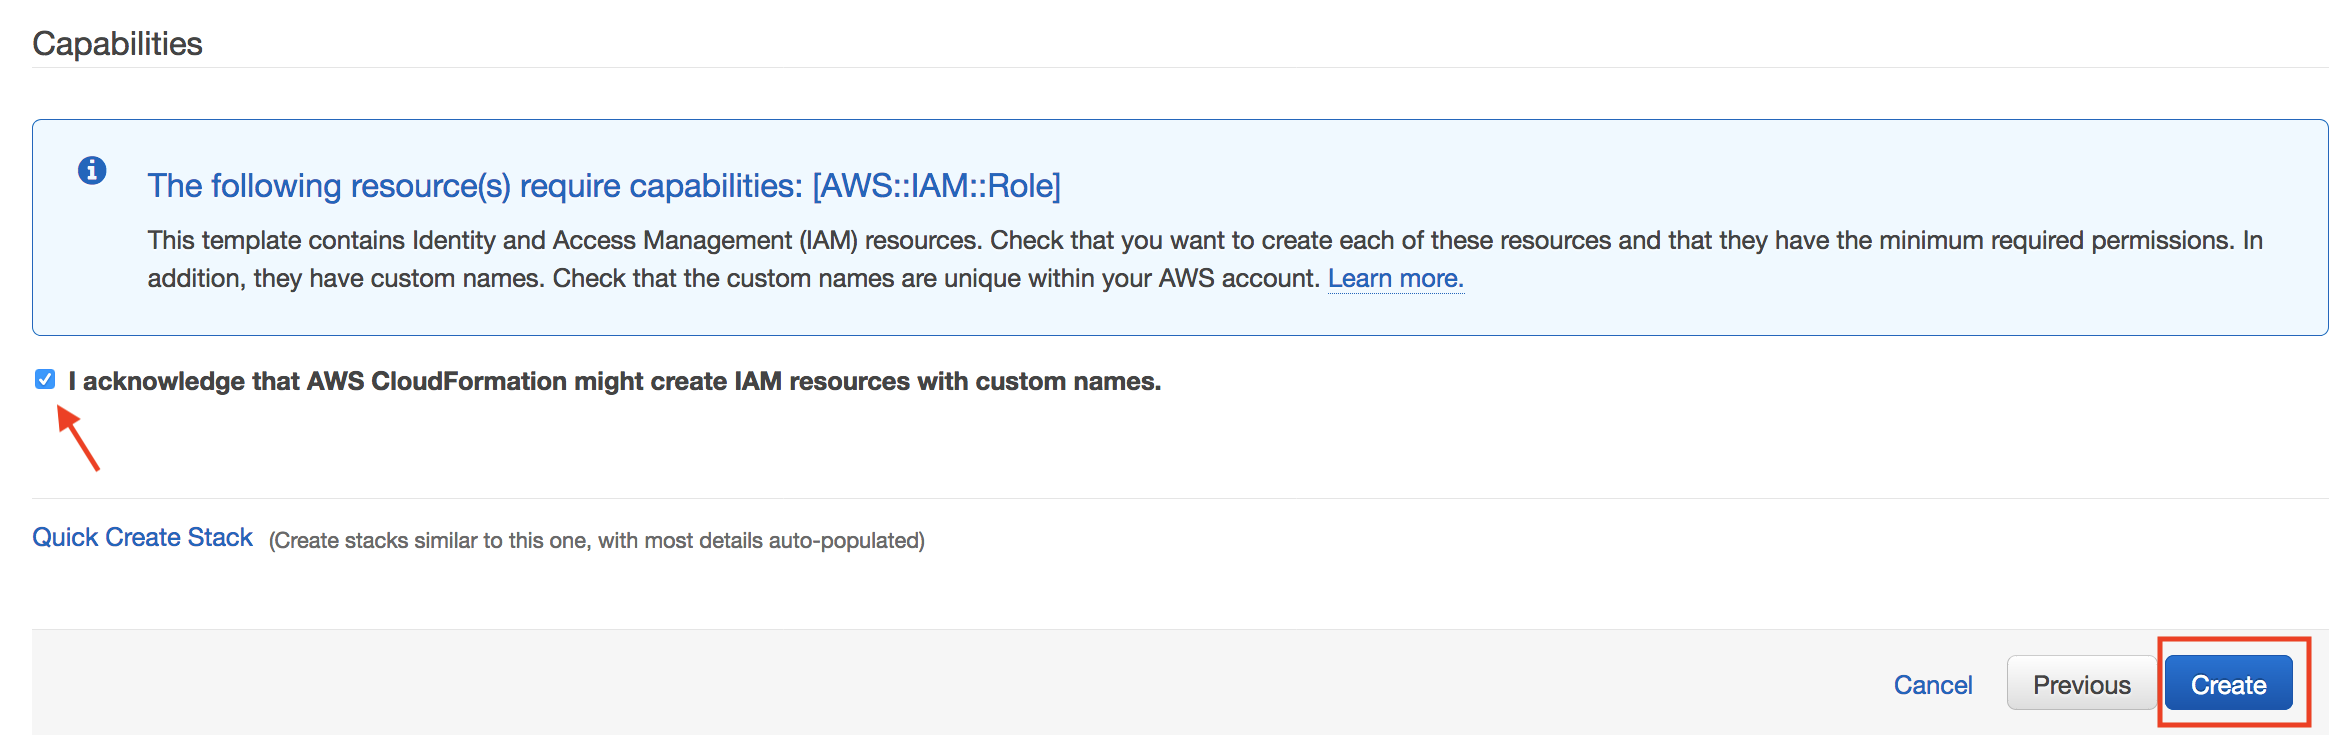Click the red outline around the Create button
The height and width of the screenshot is (742, 2350).
(2234, 640)
